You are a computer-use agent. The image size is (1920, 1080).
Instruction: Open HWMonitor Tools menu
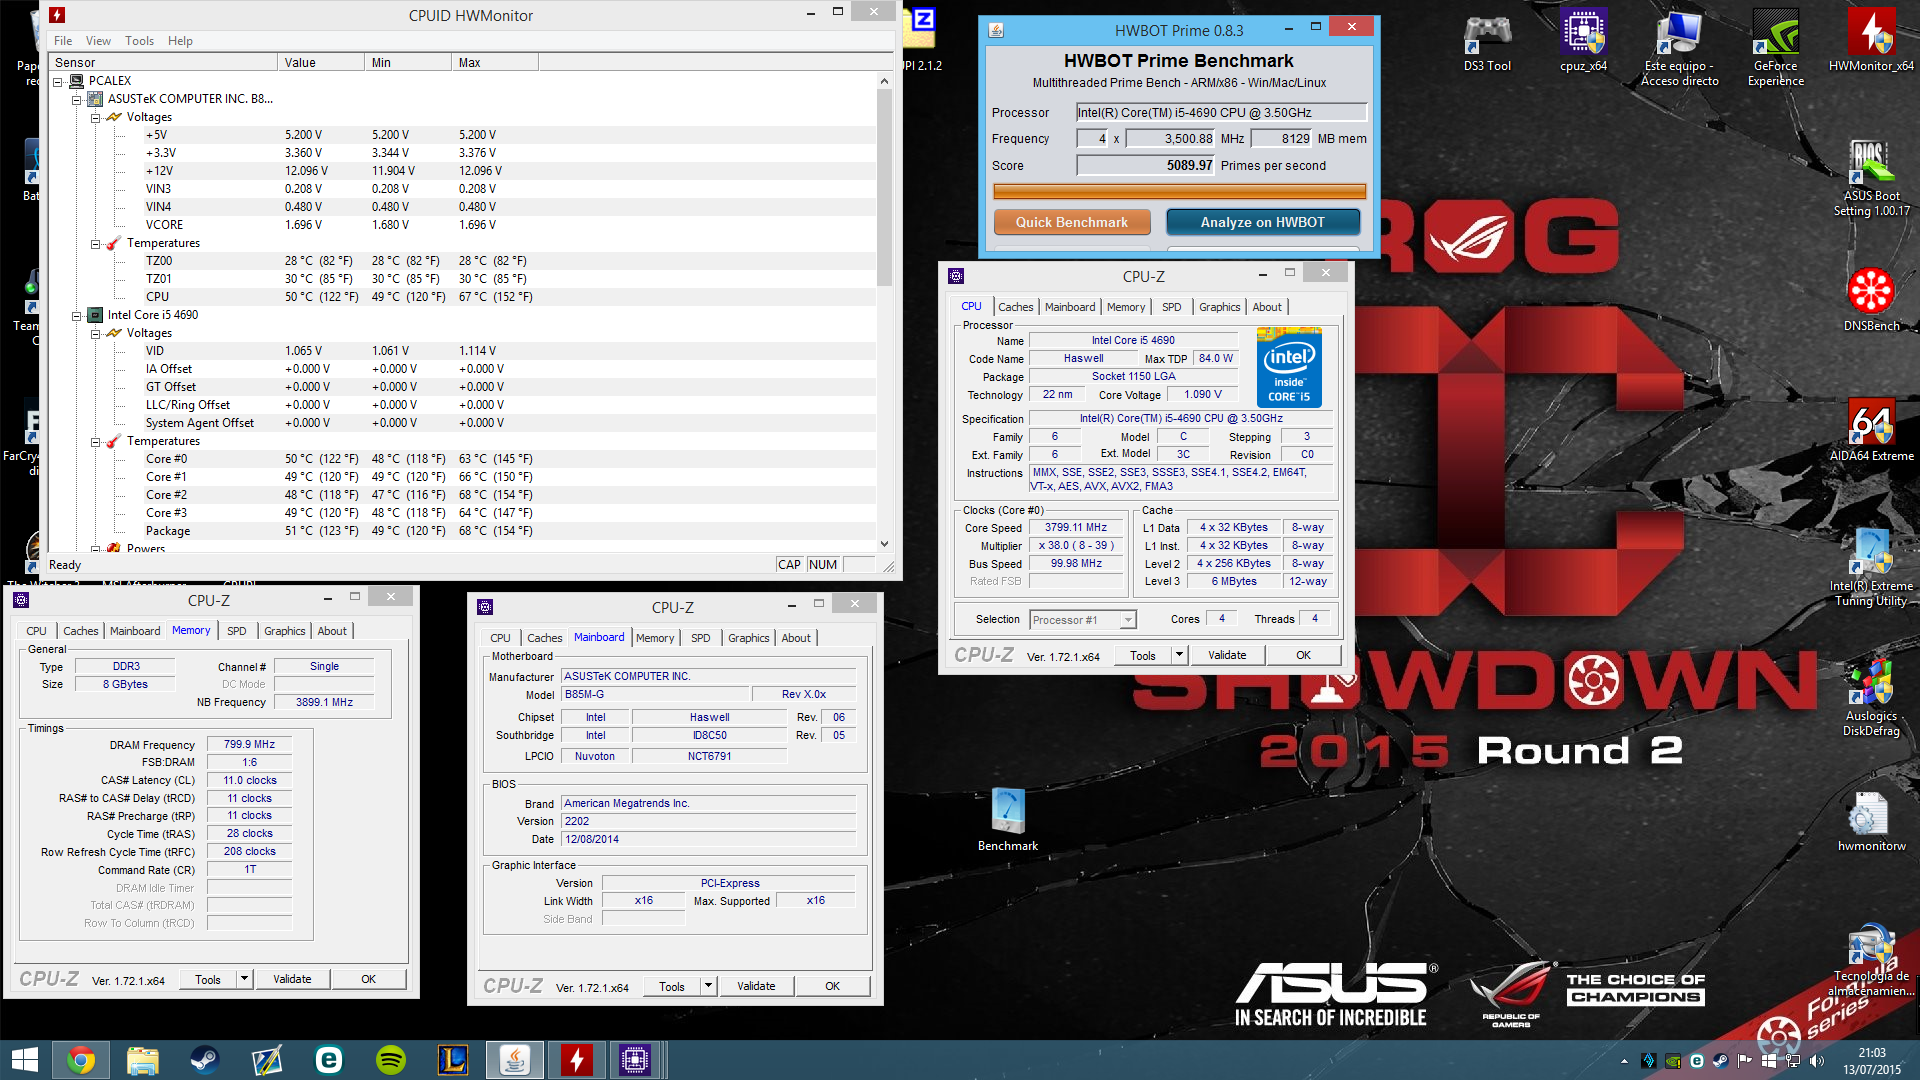[139, 41]
